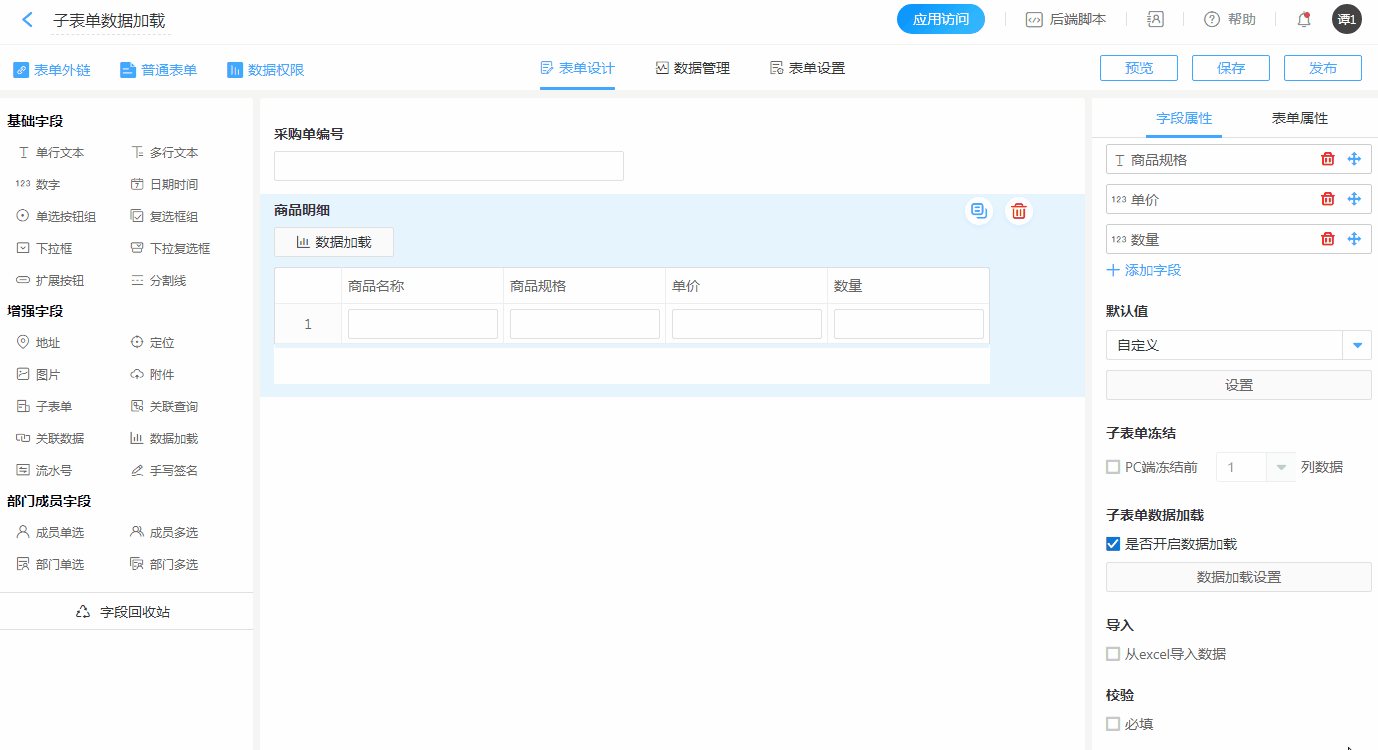Click move handle icon for 数量 field

coord(1354,239)
